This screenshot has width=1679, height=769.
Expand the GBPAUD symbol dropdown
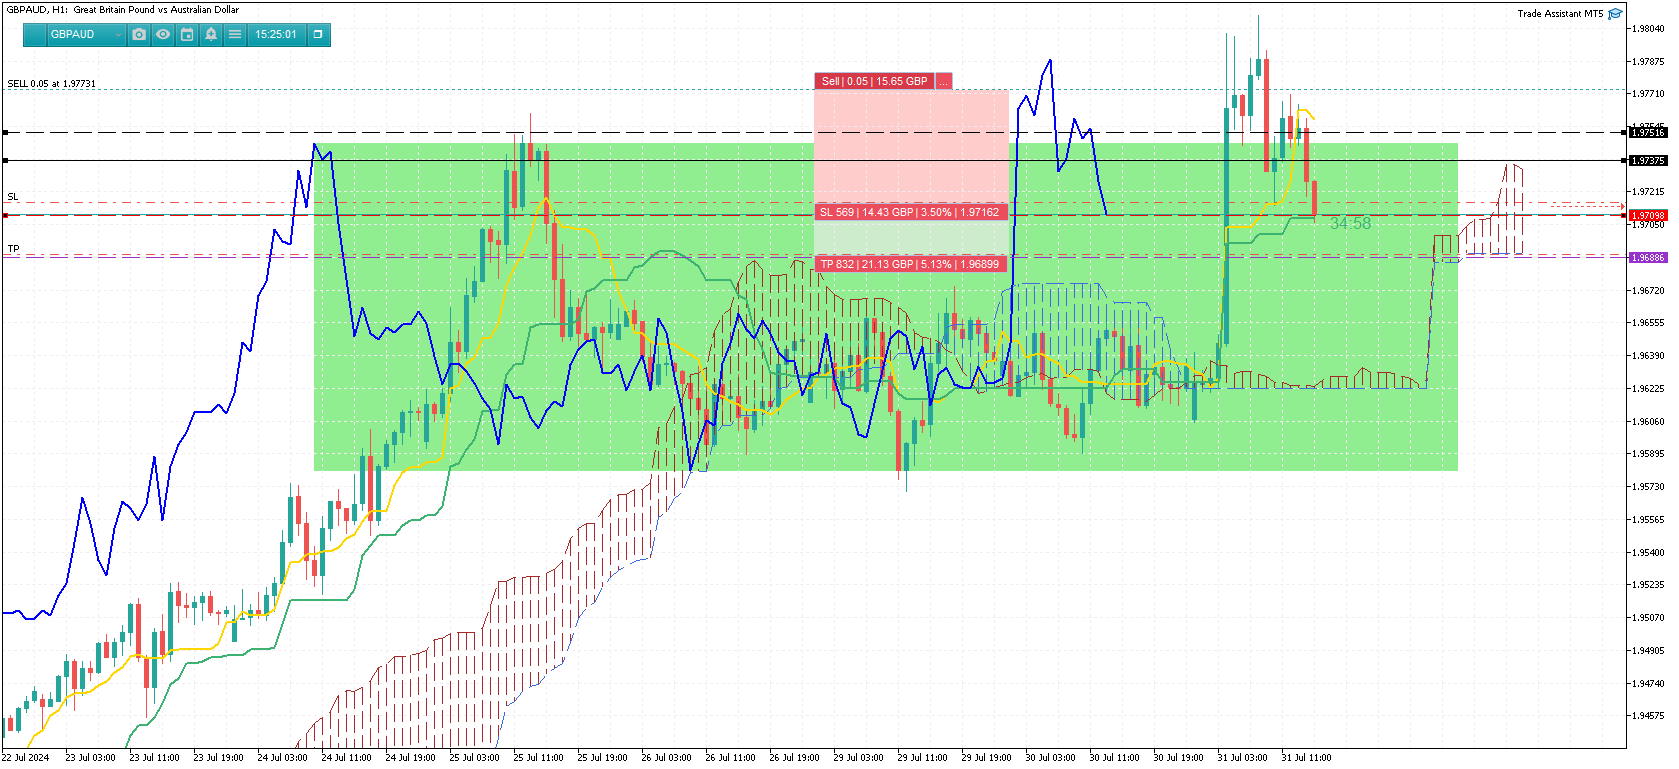pos(86,34)
